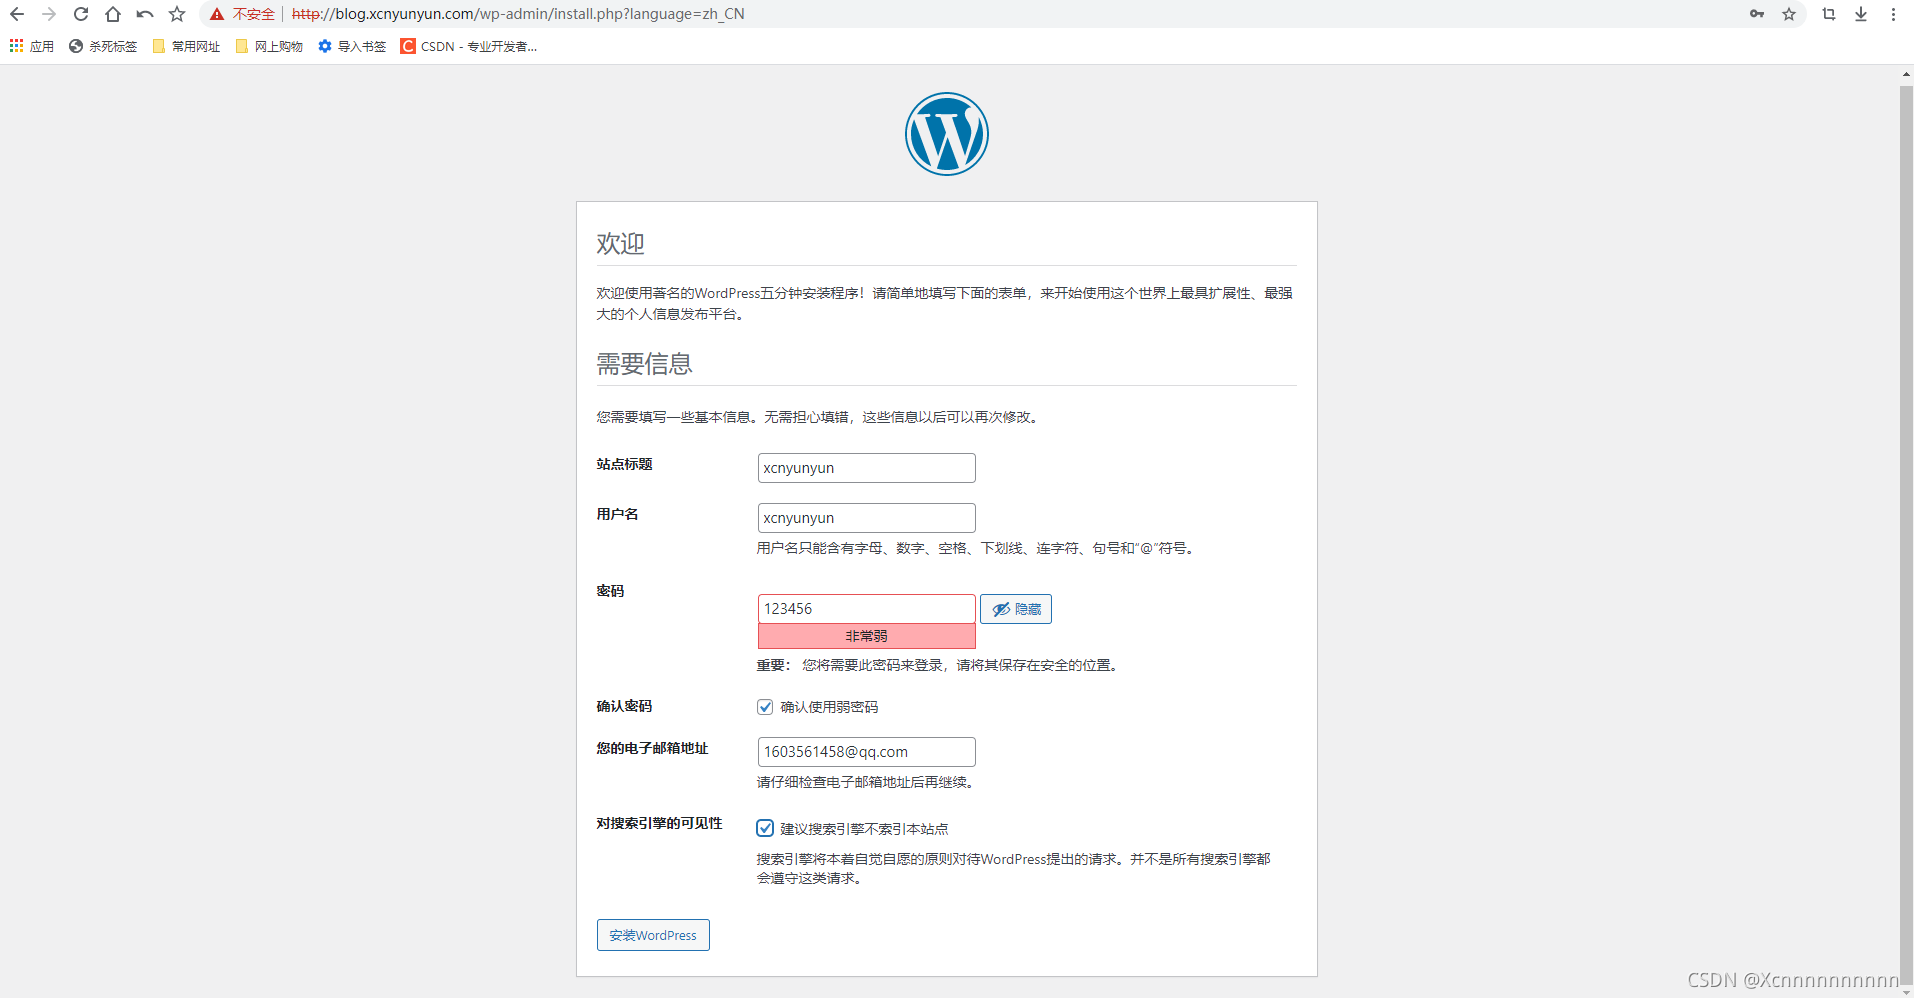Open the 常用网址 bookmarks folder
Viewport: 1914px width, 998px height.
[x=186, y=46]
